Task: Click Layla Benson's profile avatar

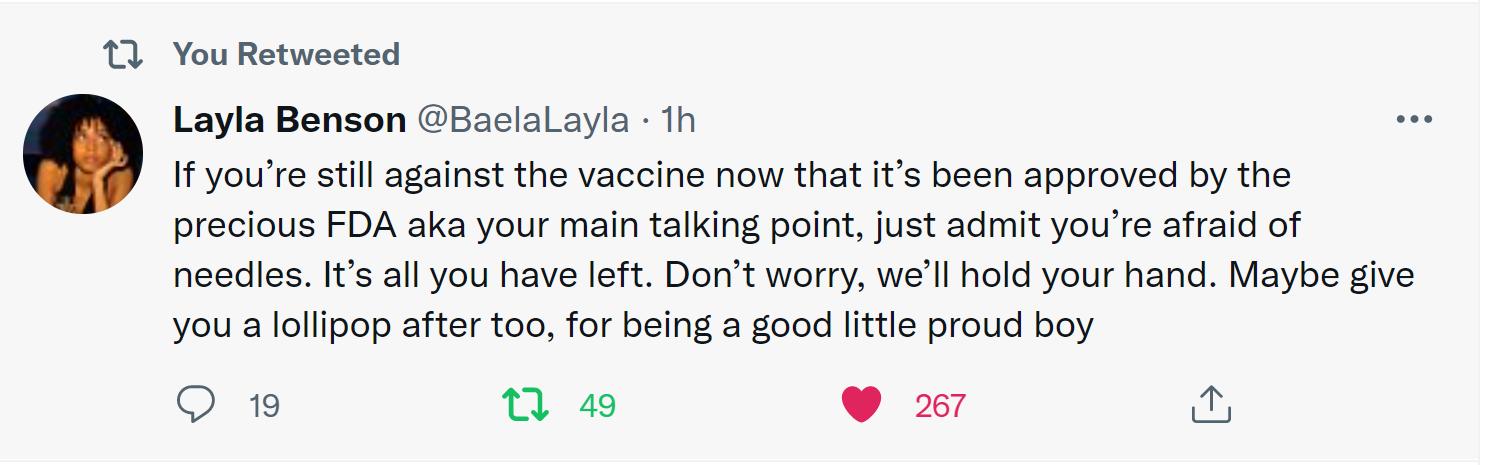Action: coord(83,154)
